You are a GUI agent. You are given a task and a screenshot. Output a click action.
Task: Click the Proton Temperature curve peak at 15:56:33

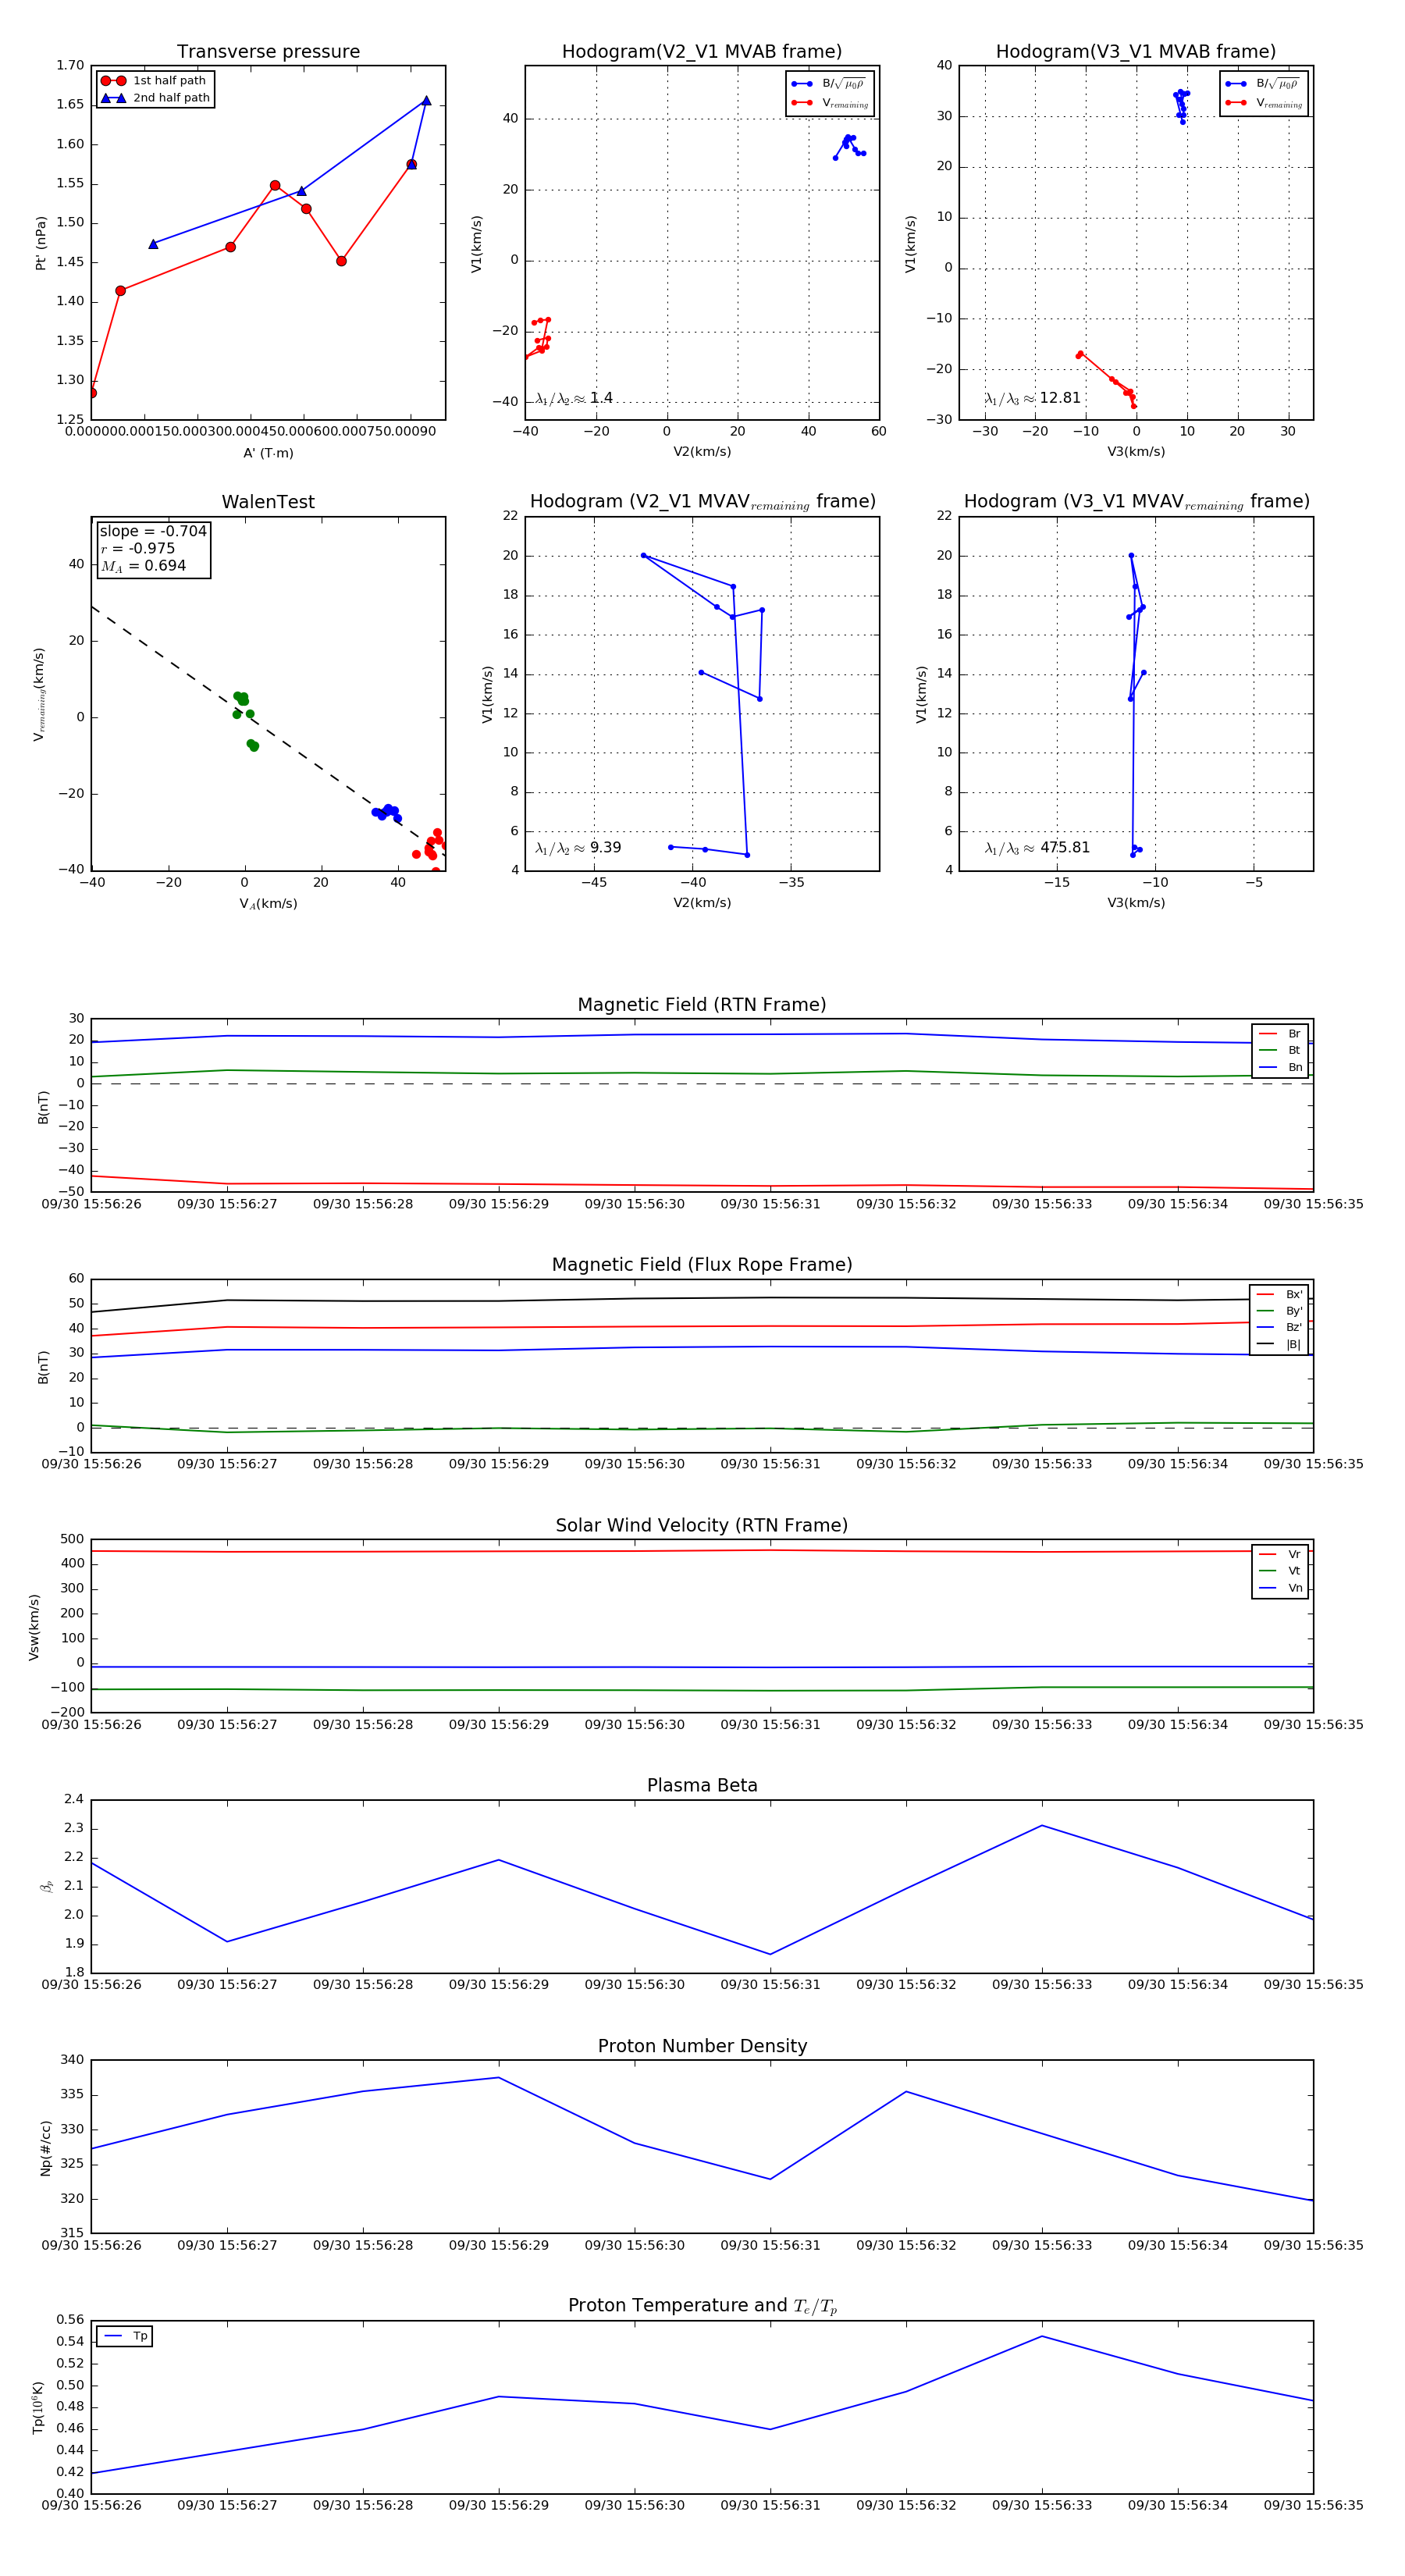pyautogui.click(x=1042, y=2336)
